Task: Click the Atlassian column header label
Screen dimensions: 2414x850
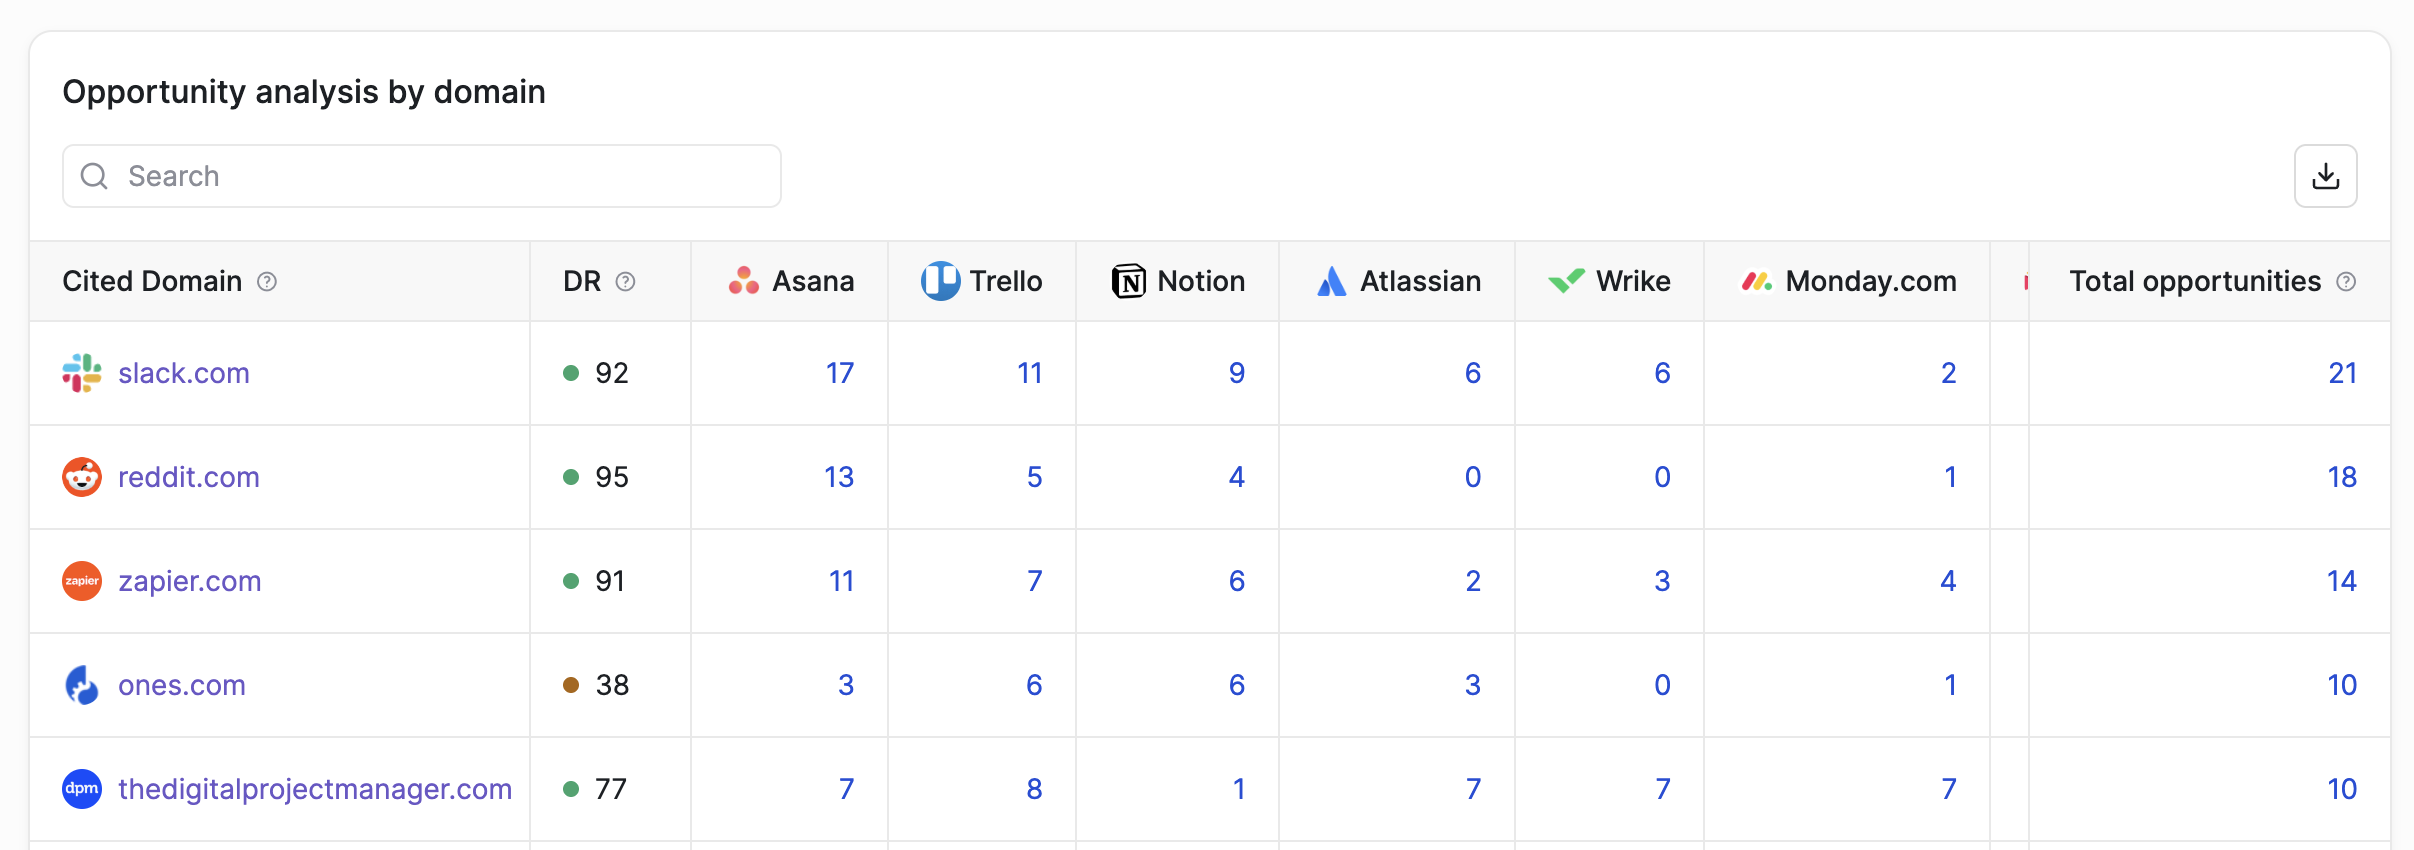Action: (1420, 281)
